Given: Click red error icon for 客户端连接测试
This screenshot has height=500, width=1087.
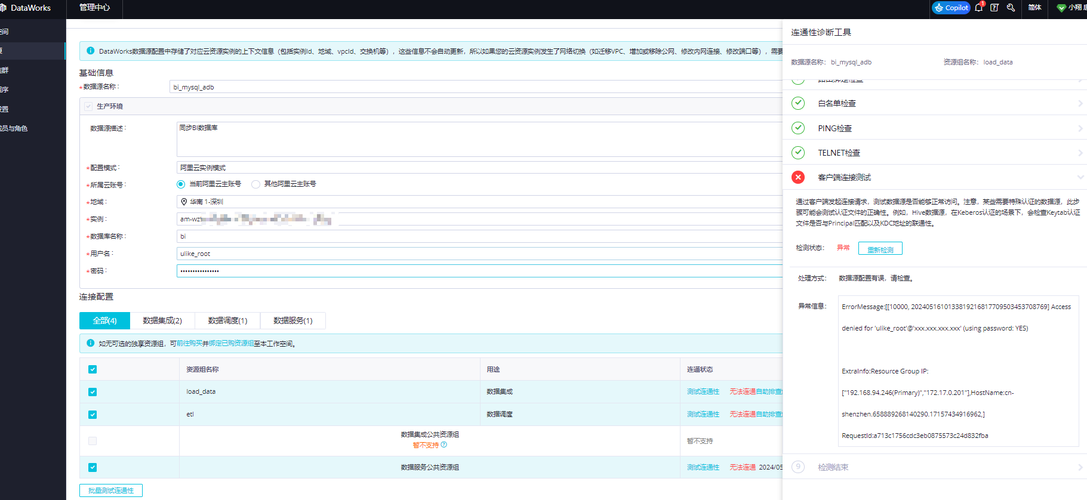Looking at the screenshot, I should click(798, 178).
